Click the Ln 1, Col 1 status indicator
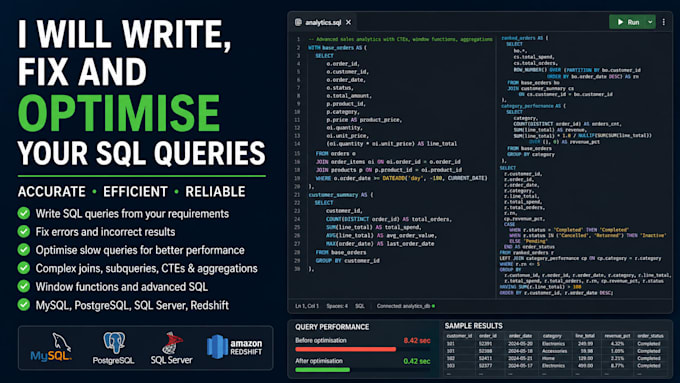The width and height of the screenshot is (680, 383). 307,306
